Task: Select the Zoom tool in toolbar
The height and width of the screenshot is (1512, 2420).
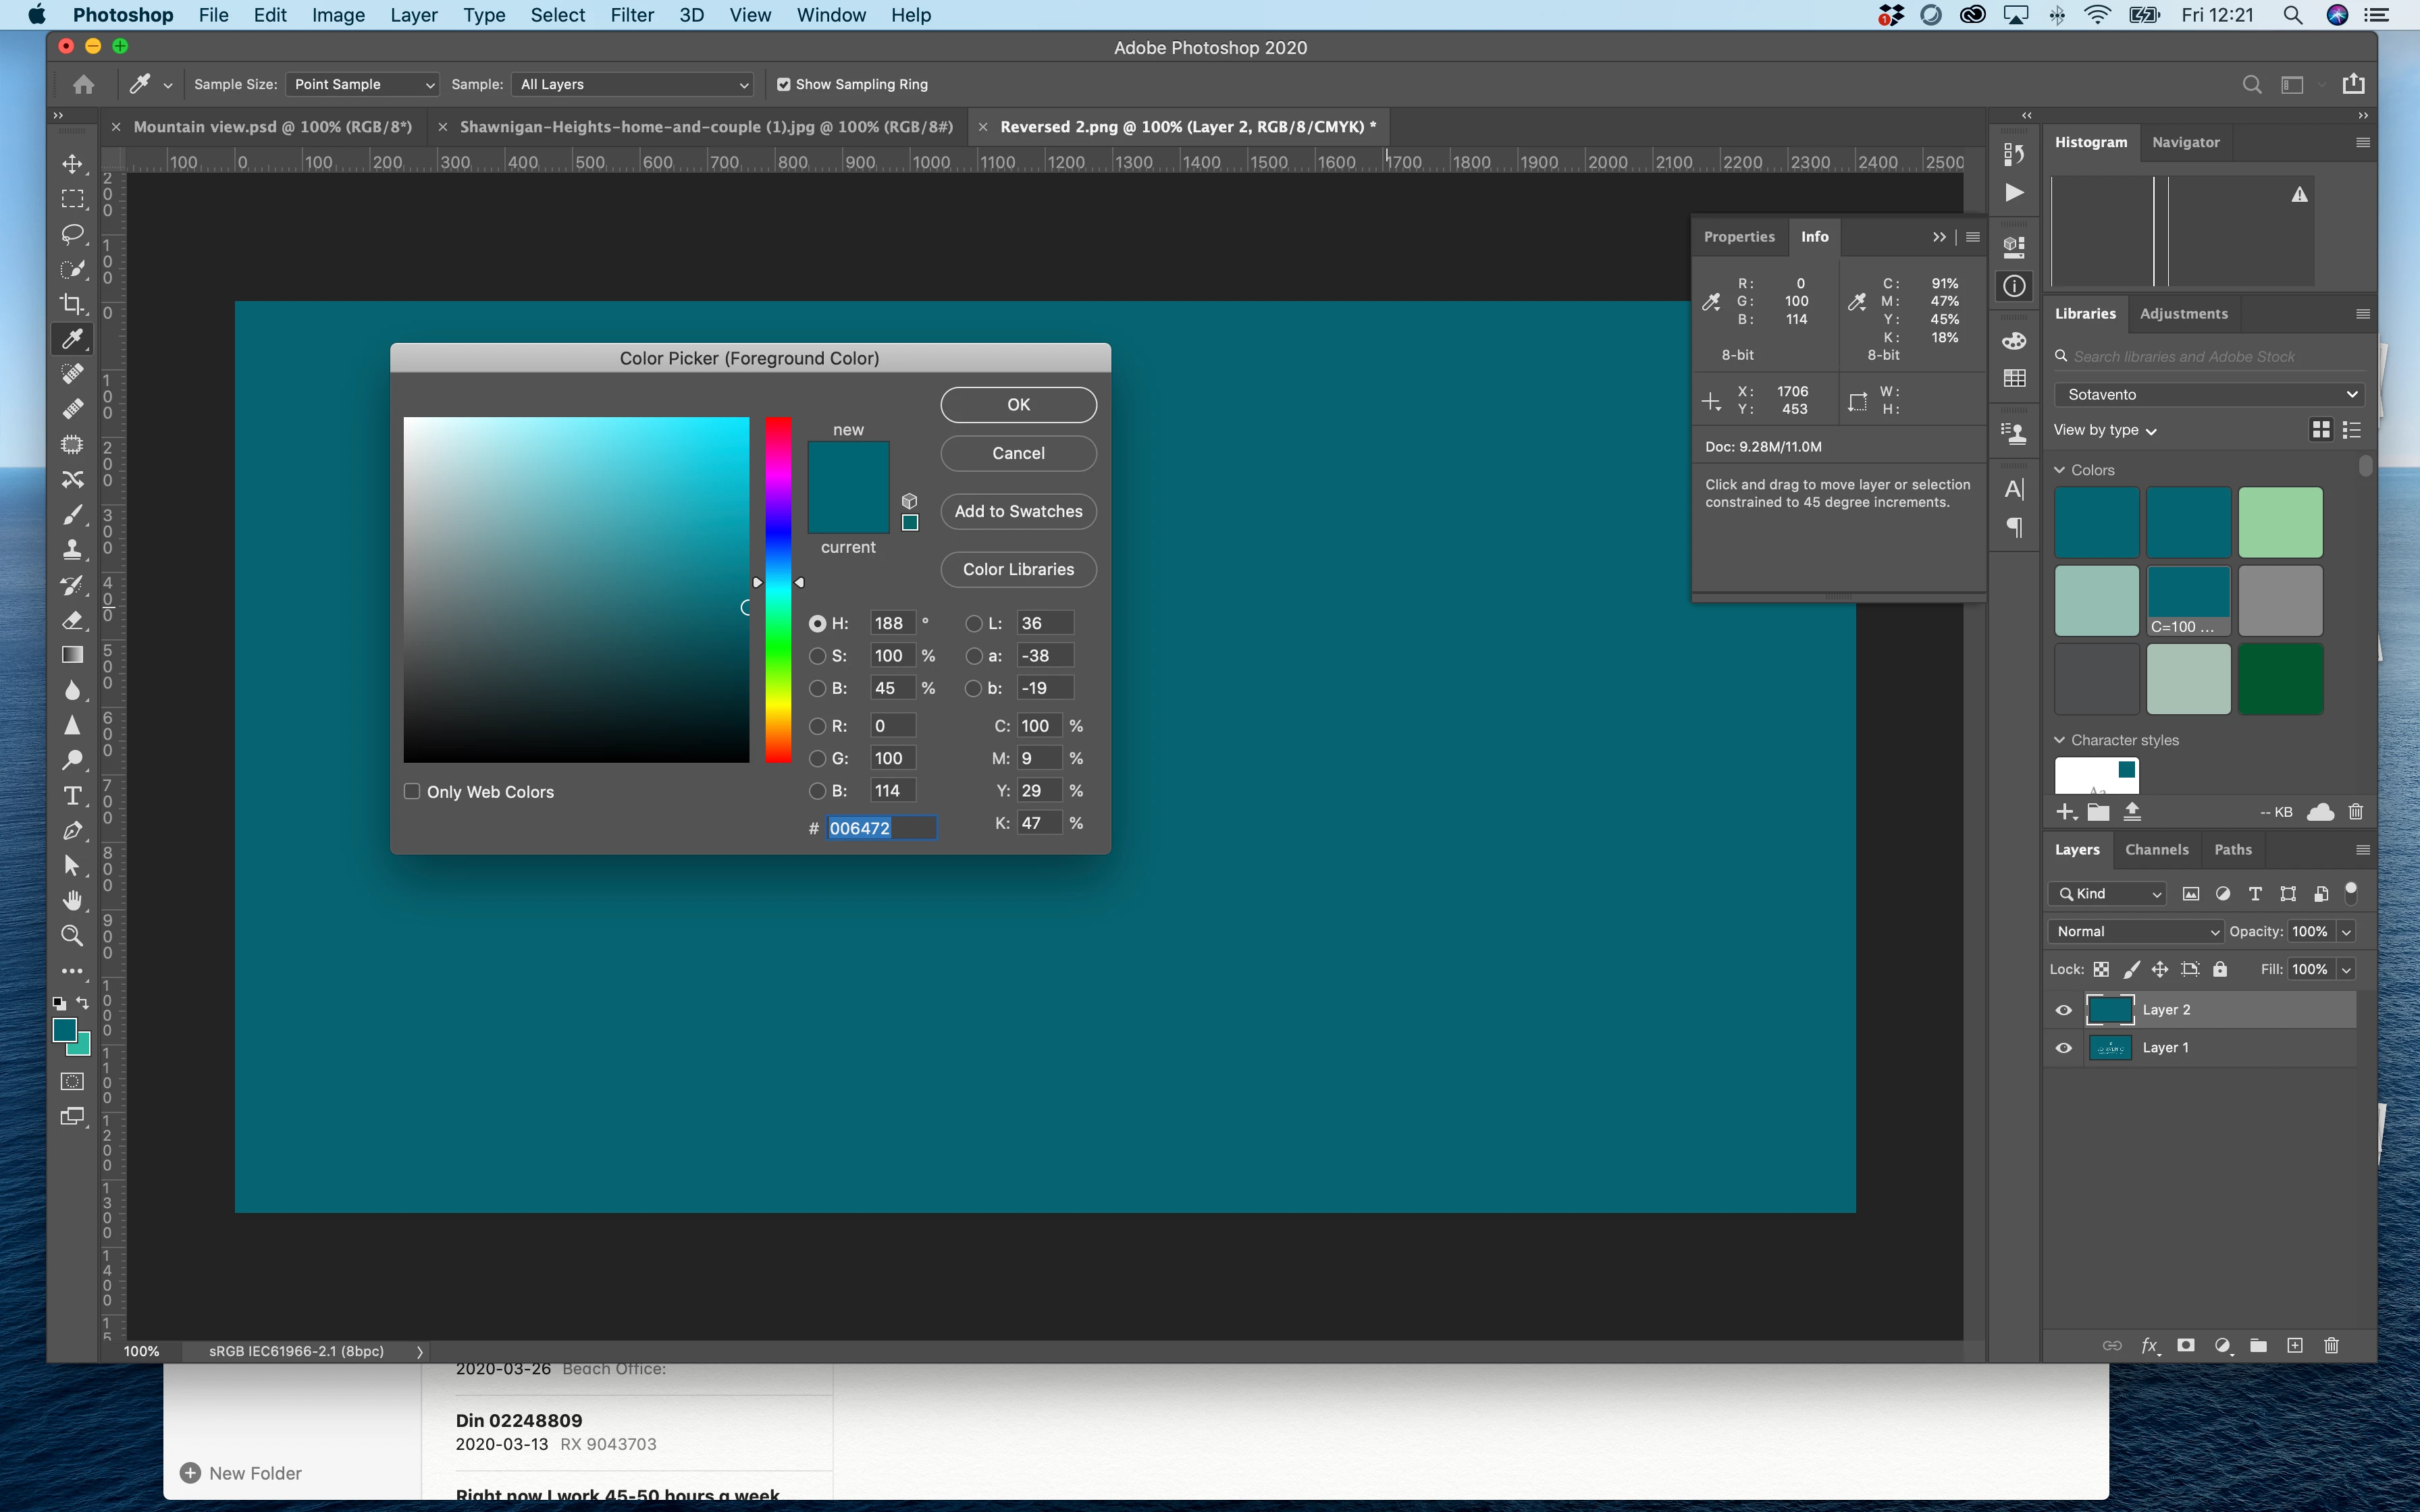Action: click(72, 935)
